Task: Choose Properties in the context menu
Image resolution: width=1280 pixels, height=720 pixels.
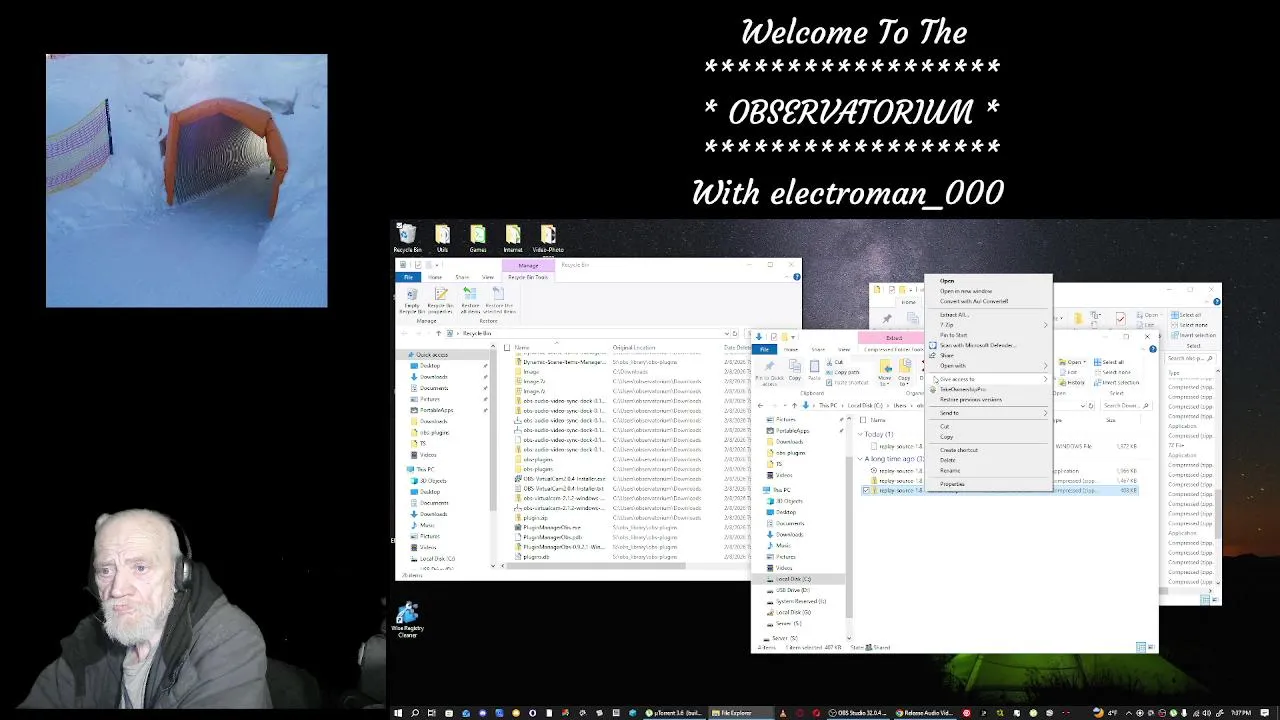Action: click(952, 484)
